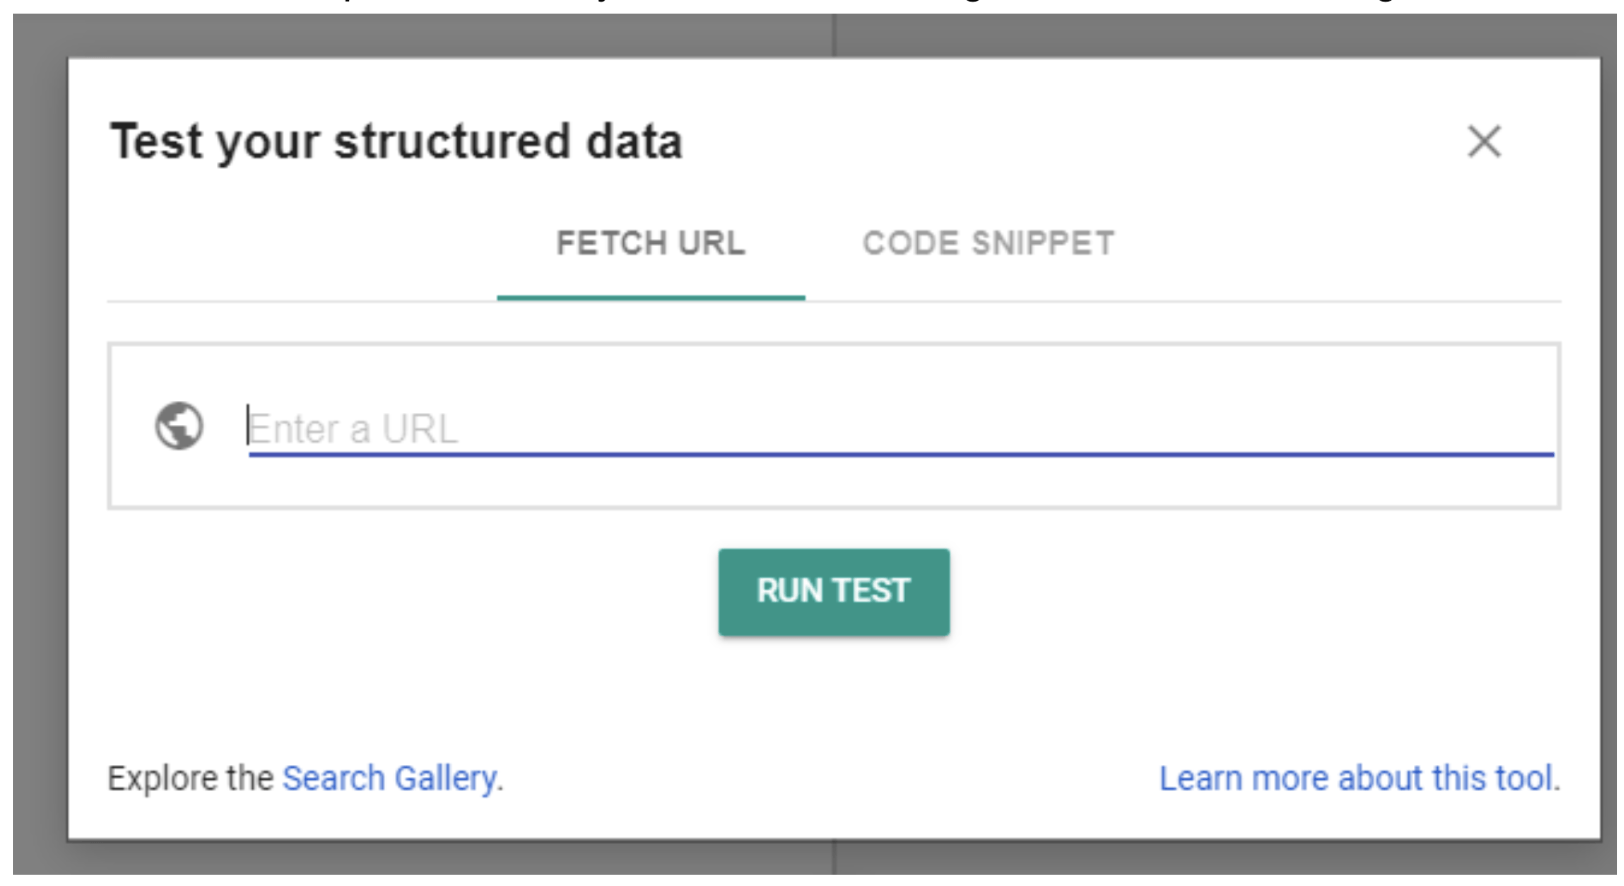Click the green underline beneath Fetch URL
This screenshot has height=886, width=1624.
[651, 297]
